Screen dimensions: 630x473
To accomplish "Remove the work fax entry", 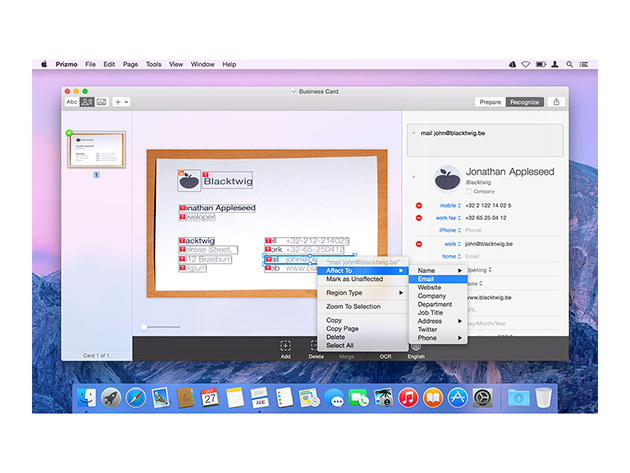I will 419,218.
